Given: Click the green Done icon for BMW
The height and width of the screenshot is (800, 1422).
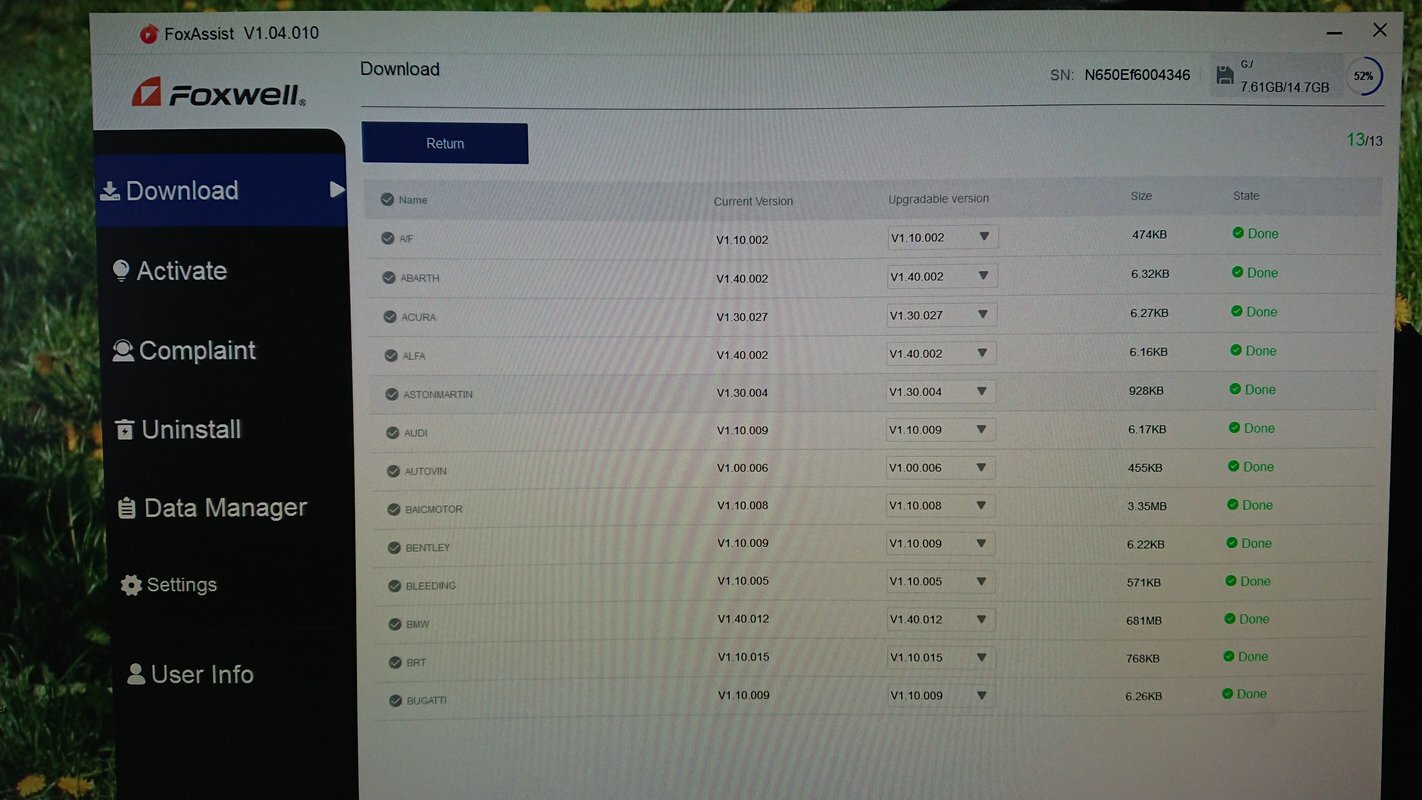Looking at the screenshot, I should click(x=1230, y=619).
